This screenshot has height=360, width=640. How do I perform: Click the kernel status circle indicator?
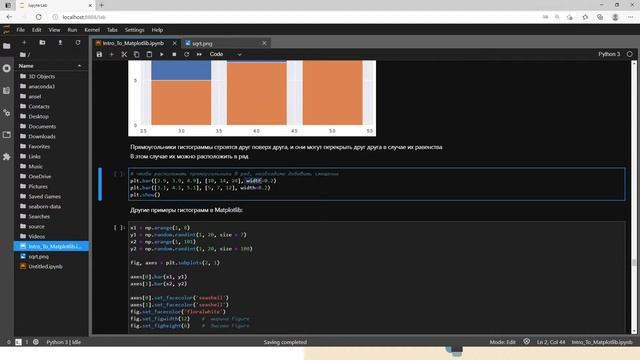click(630, 54)
